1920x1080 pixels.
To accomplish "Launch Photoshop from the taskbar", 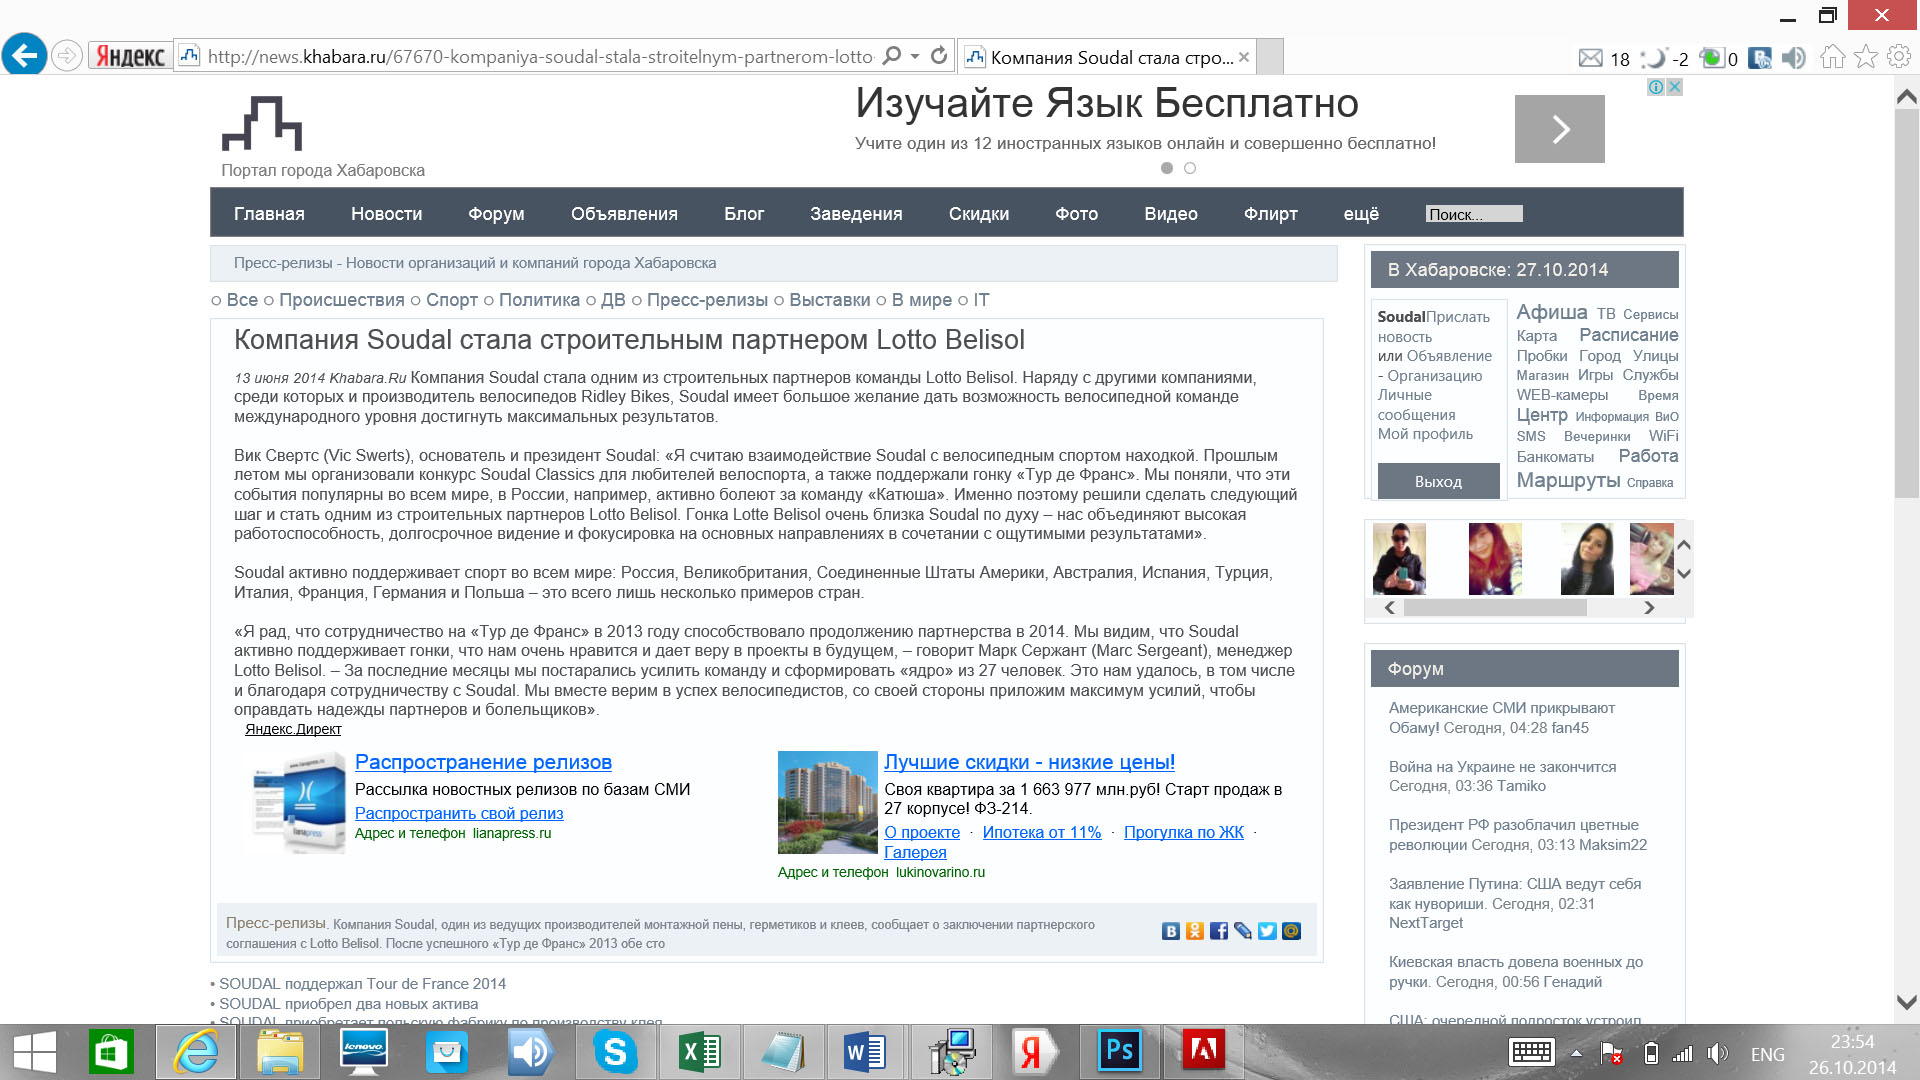I will [x=1119, y=1052].
